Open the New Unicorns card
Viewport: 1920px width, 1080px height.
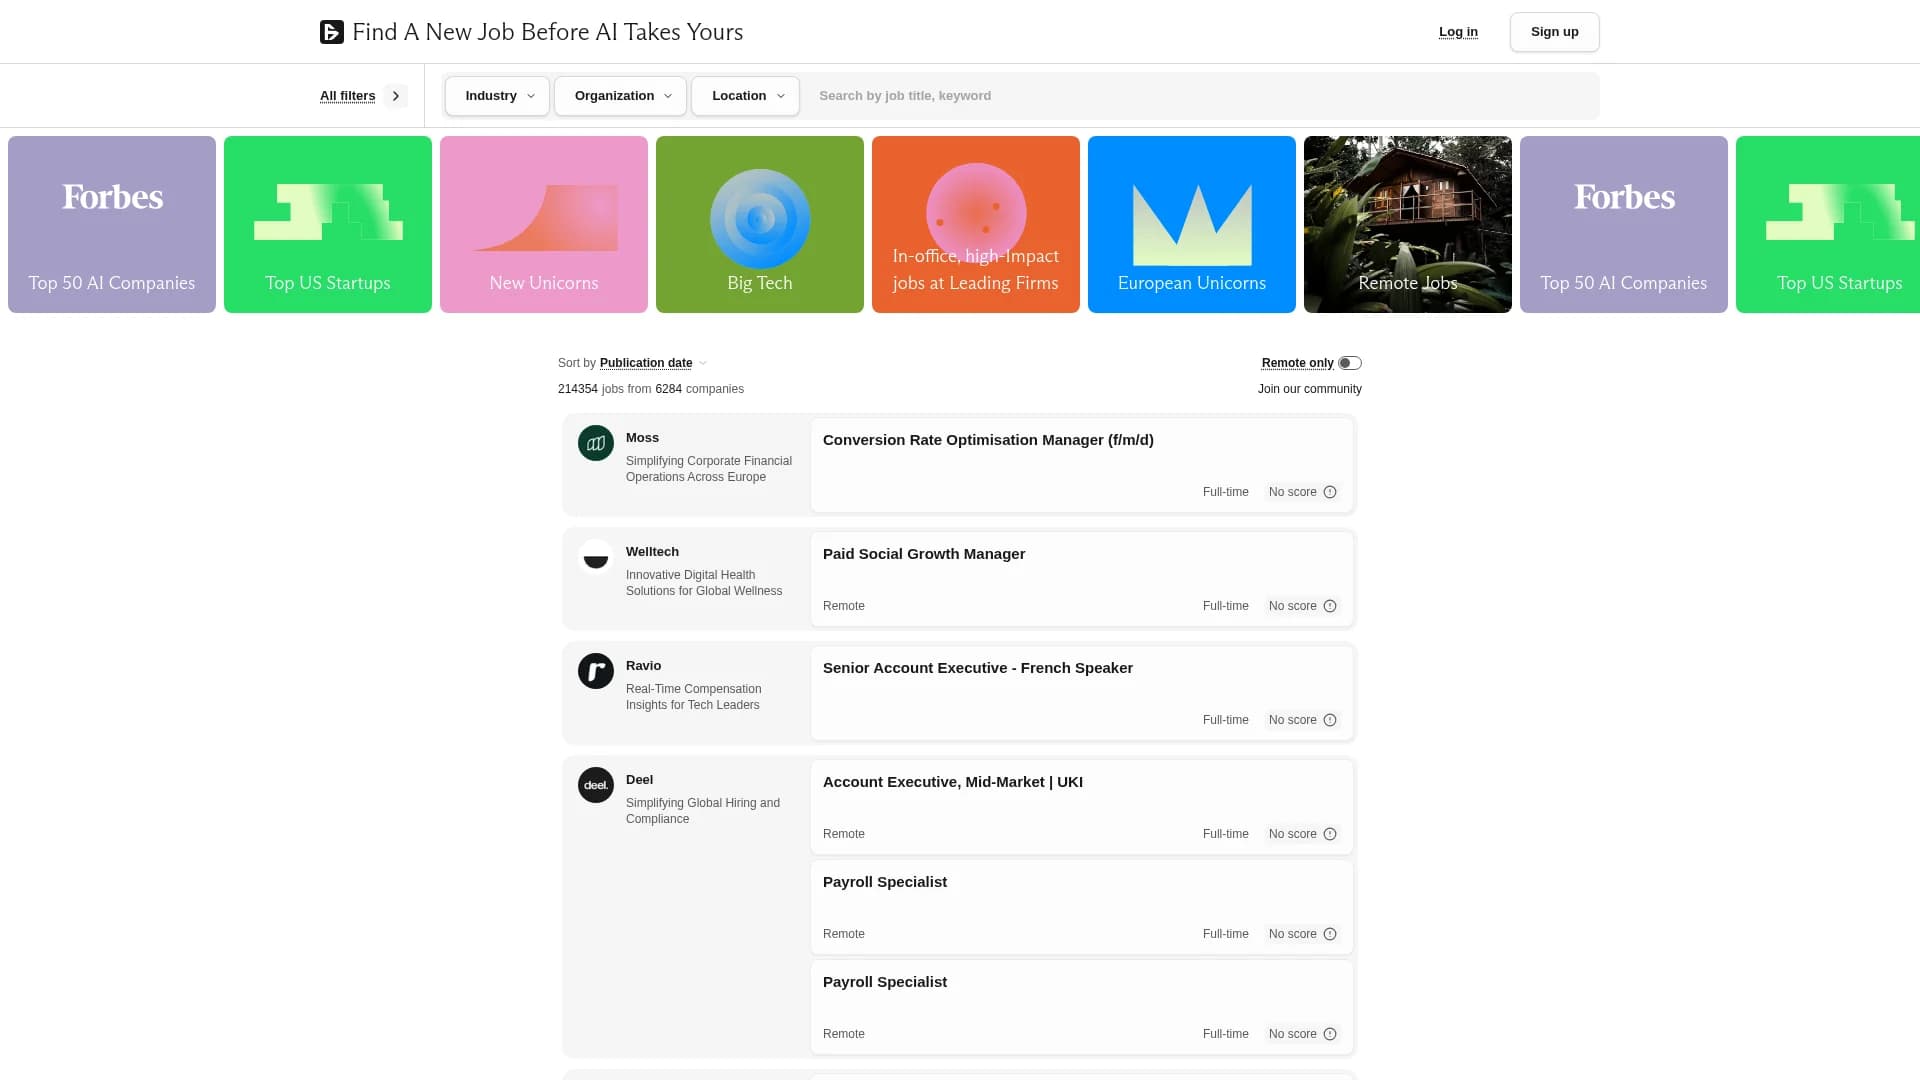[544, 225]
